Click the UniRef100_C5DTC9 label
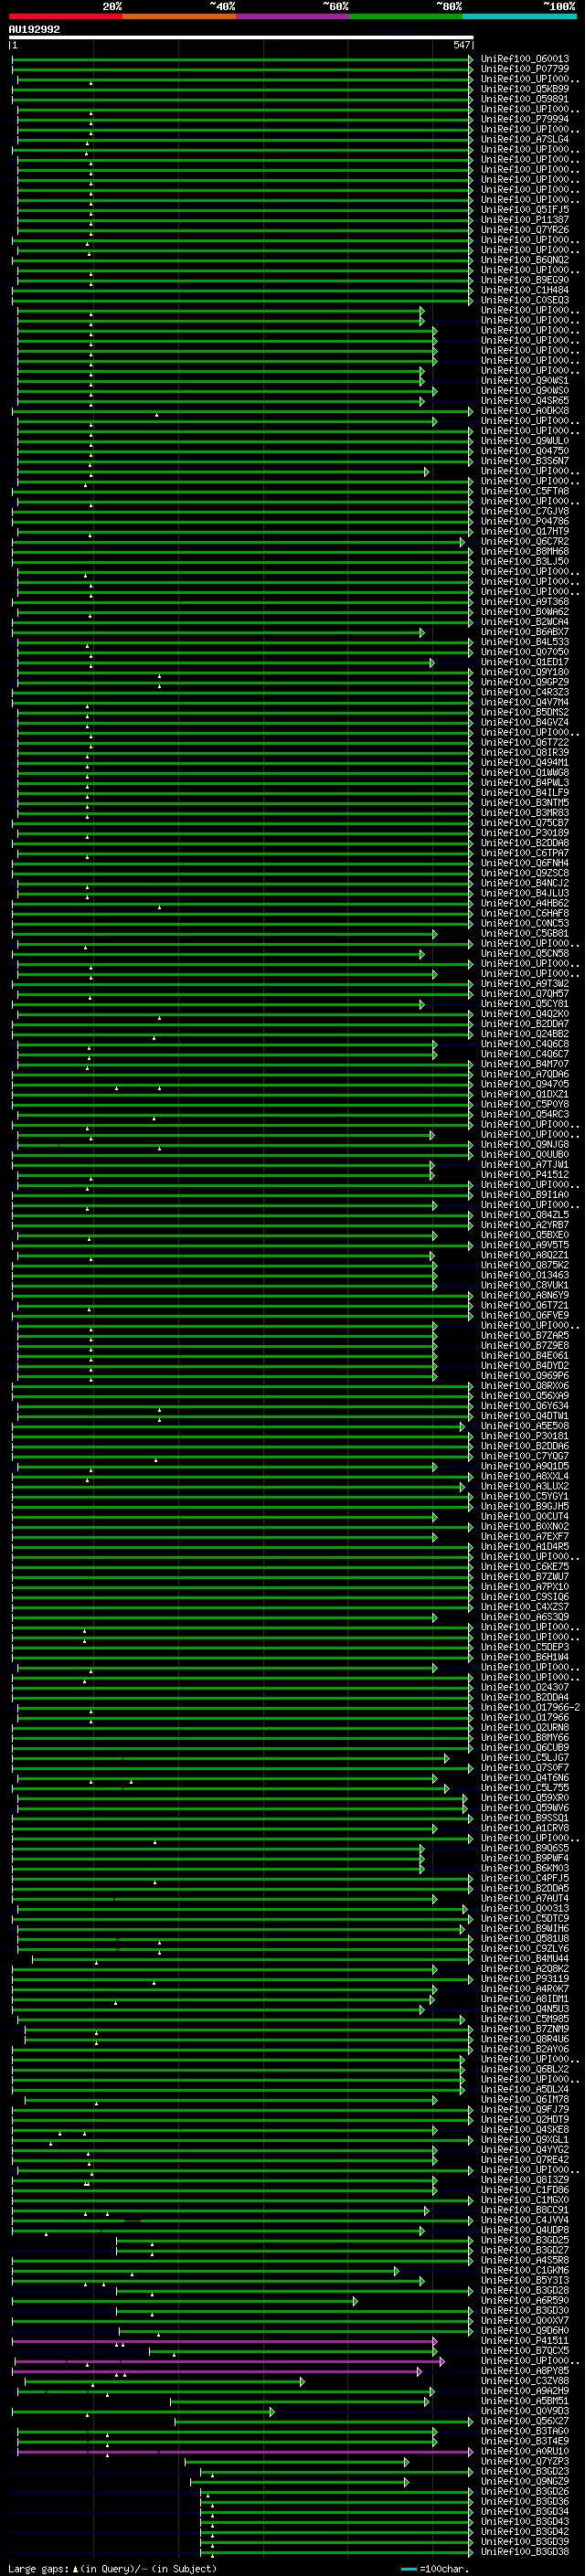585x2576 pixels. coord(525,1918)
